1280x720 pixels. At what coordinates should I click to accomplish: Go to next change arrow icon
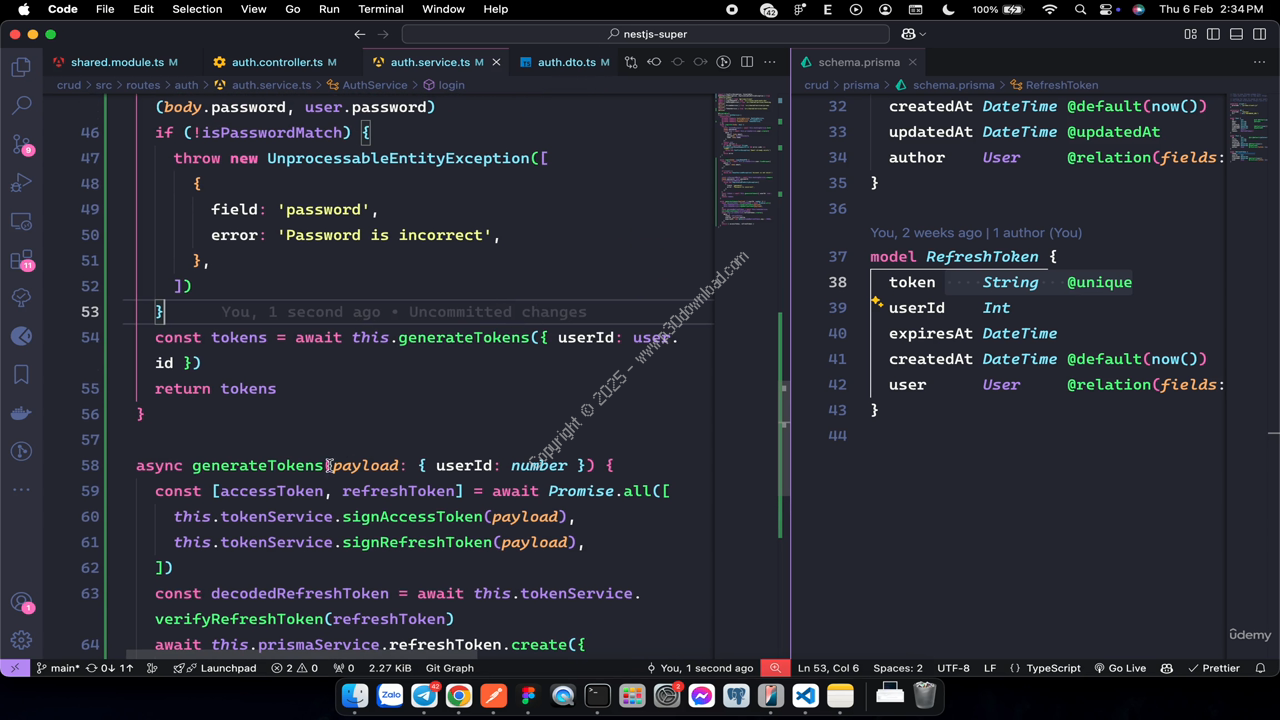[700, 62]
